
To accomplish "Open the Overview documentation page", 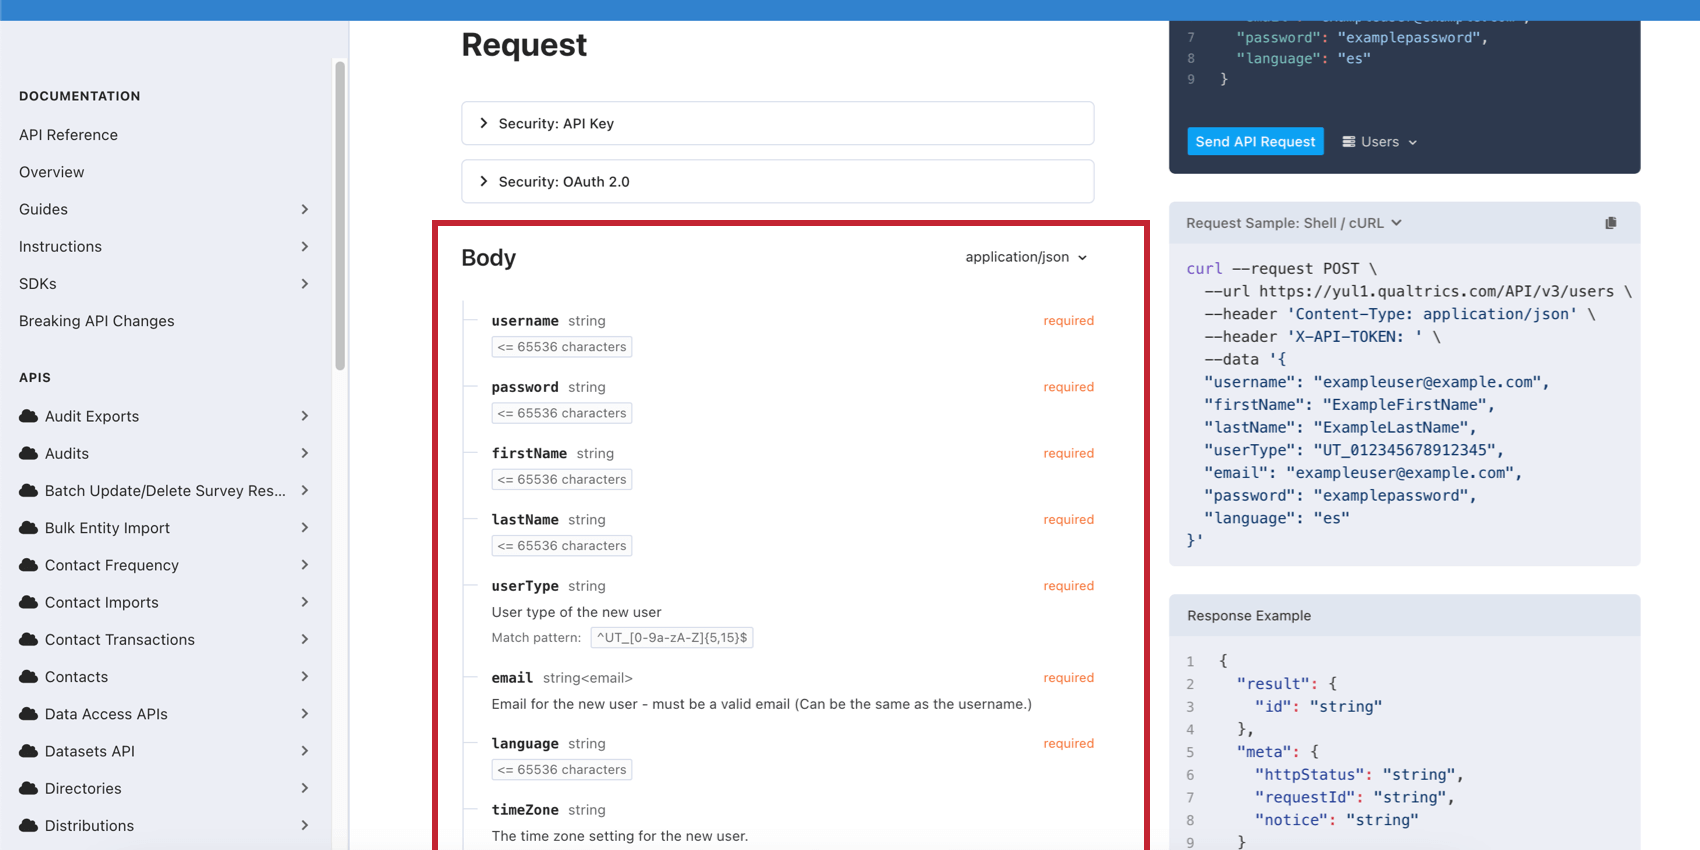I will tap(51, 172).
